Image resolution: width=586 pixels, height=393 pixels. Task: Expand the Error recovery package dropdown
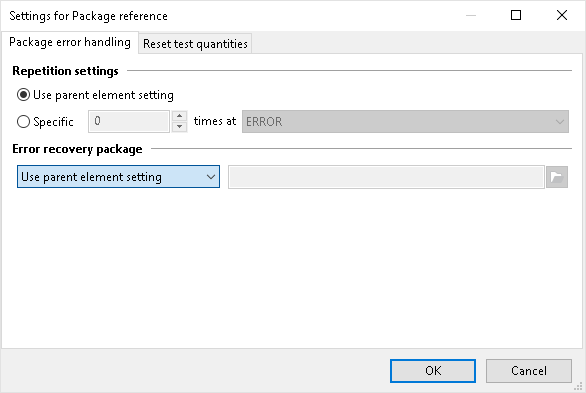[x=118, y=176]
